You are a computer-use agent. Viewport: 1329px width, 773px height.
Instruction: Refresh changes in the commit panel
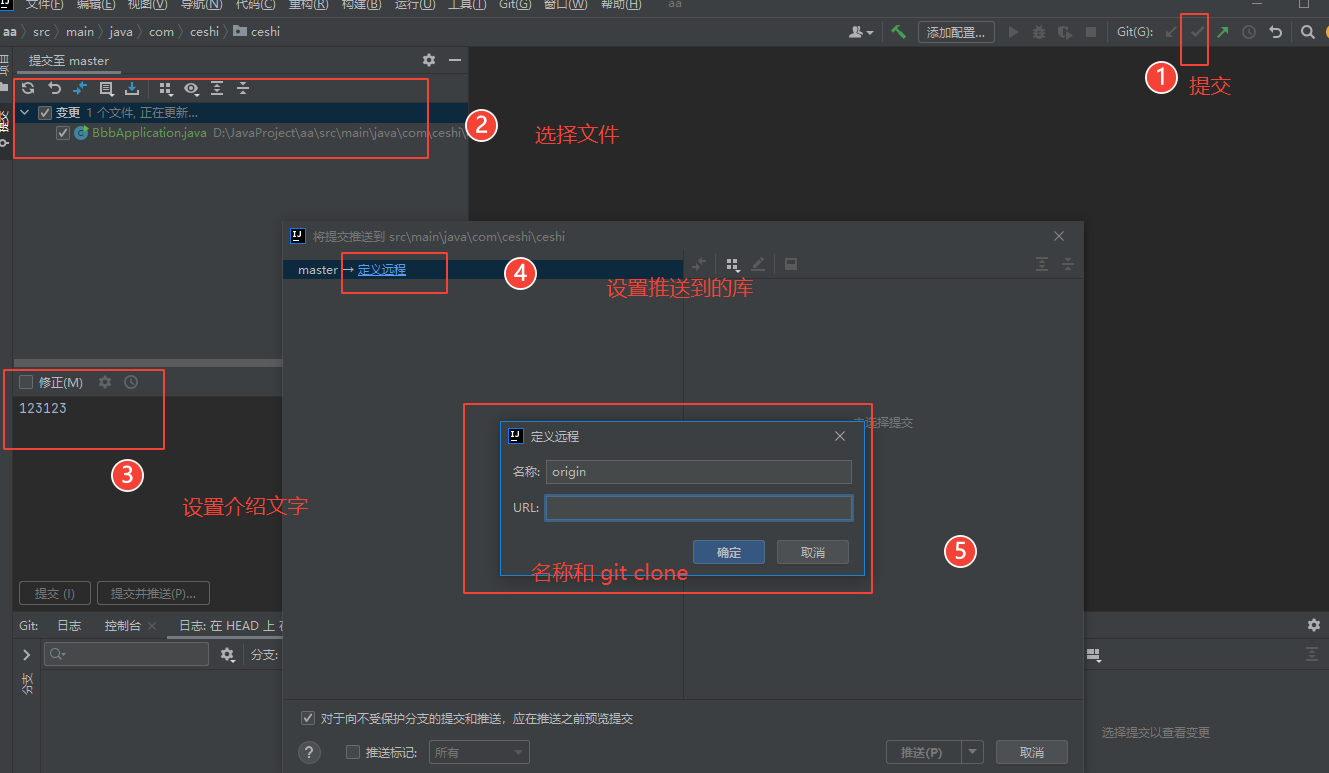pyautogui.click(x=28, y=88)
